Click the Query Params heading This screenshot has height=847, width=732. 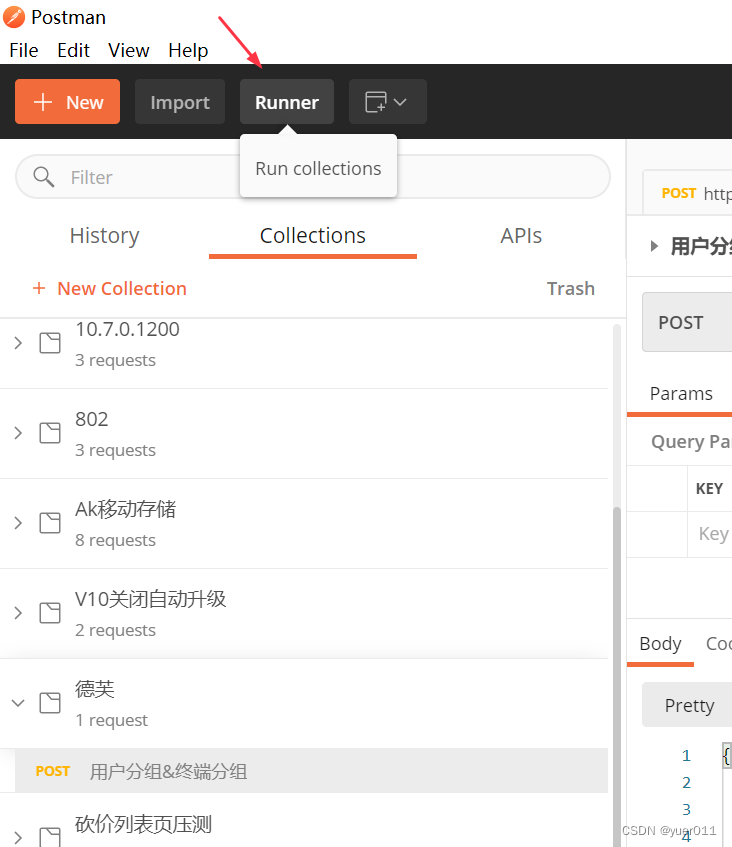691,442
